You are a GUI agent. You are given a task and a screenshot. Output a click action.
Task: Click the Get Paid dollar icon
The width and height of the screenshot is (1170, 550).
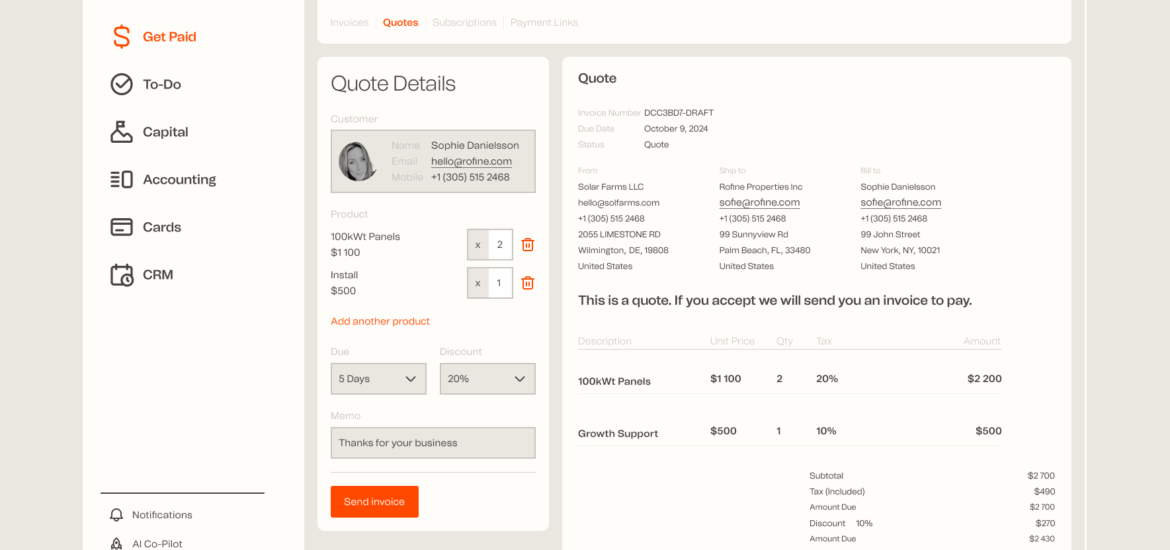(x=121, y=37)
